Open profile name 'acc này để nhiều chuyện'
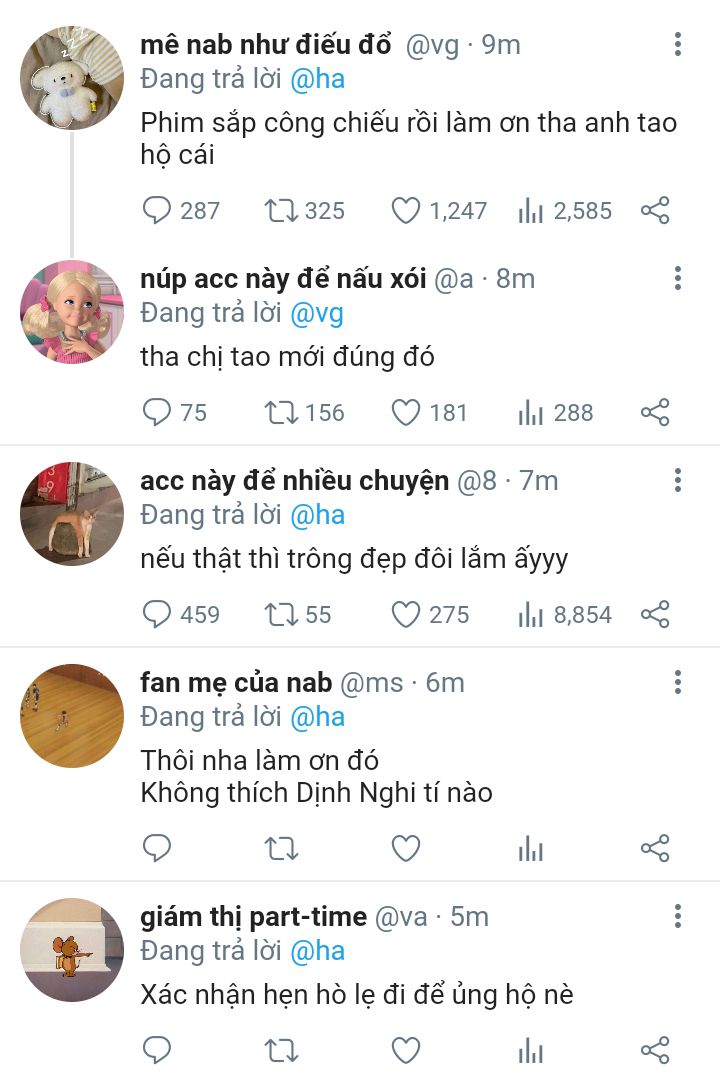 (294, 481)
